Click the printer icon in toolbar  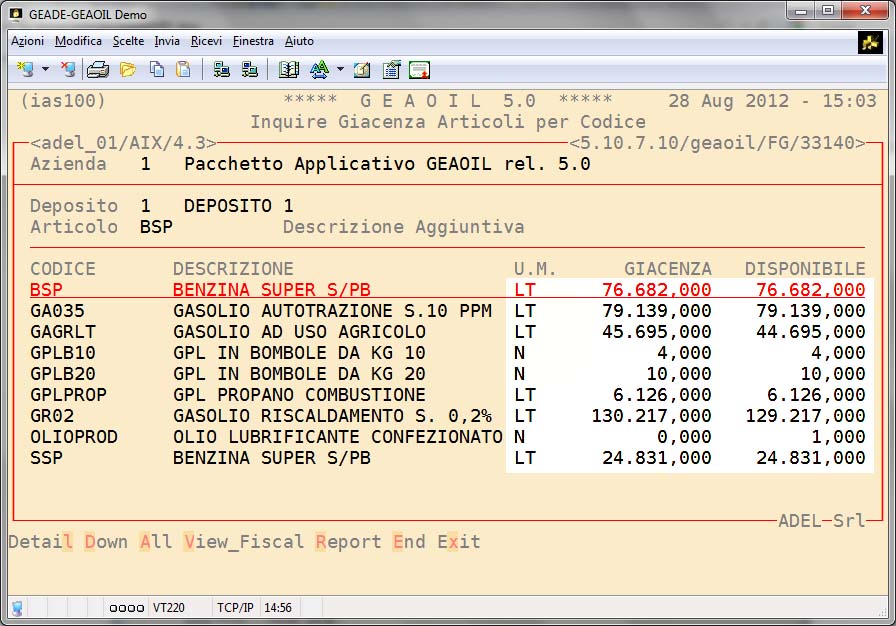click(x=97, y=69)
